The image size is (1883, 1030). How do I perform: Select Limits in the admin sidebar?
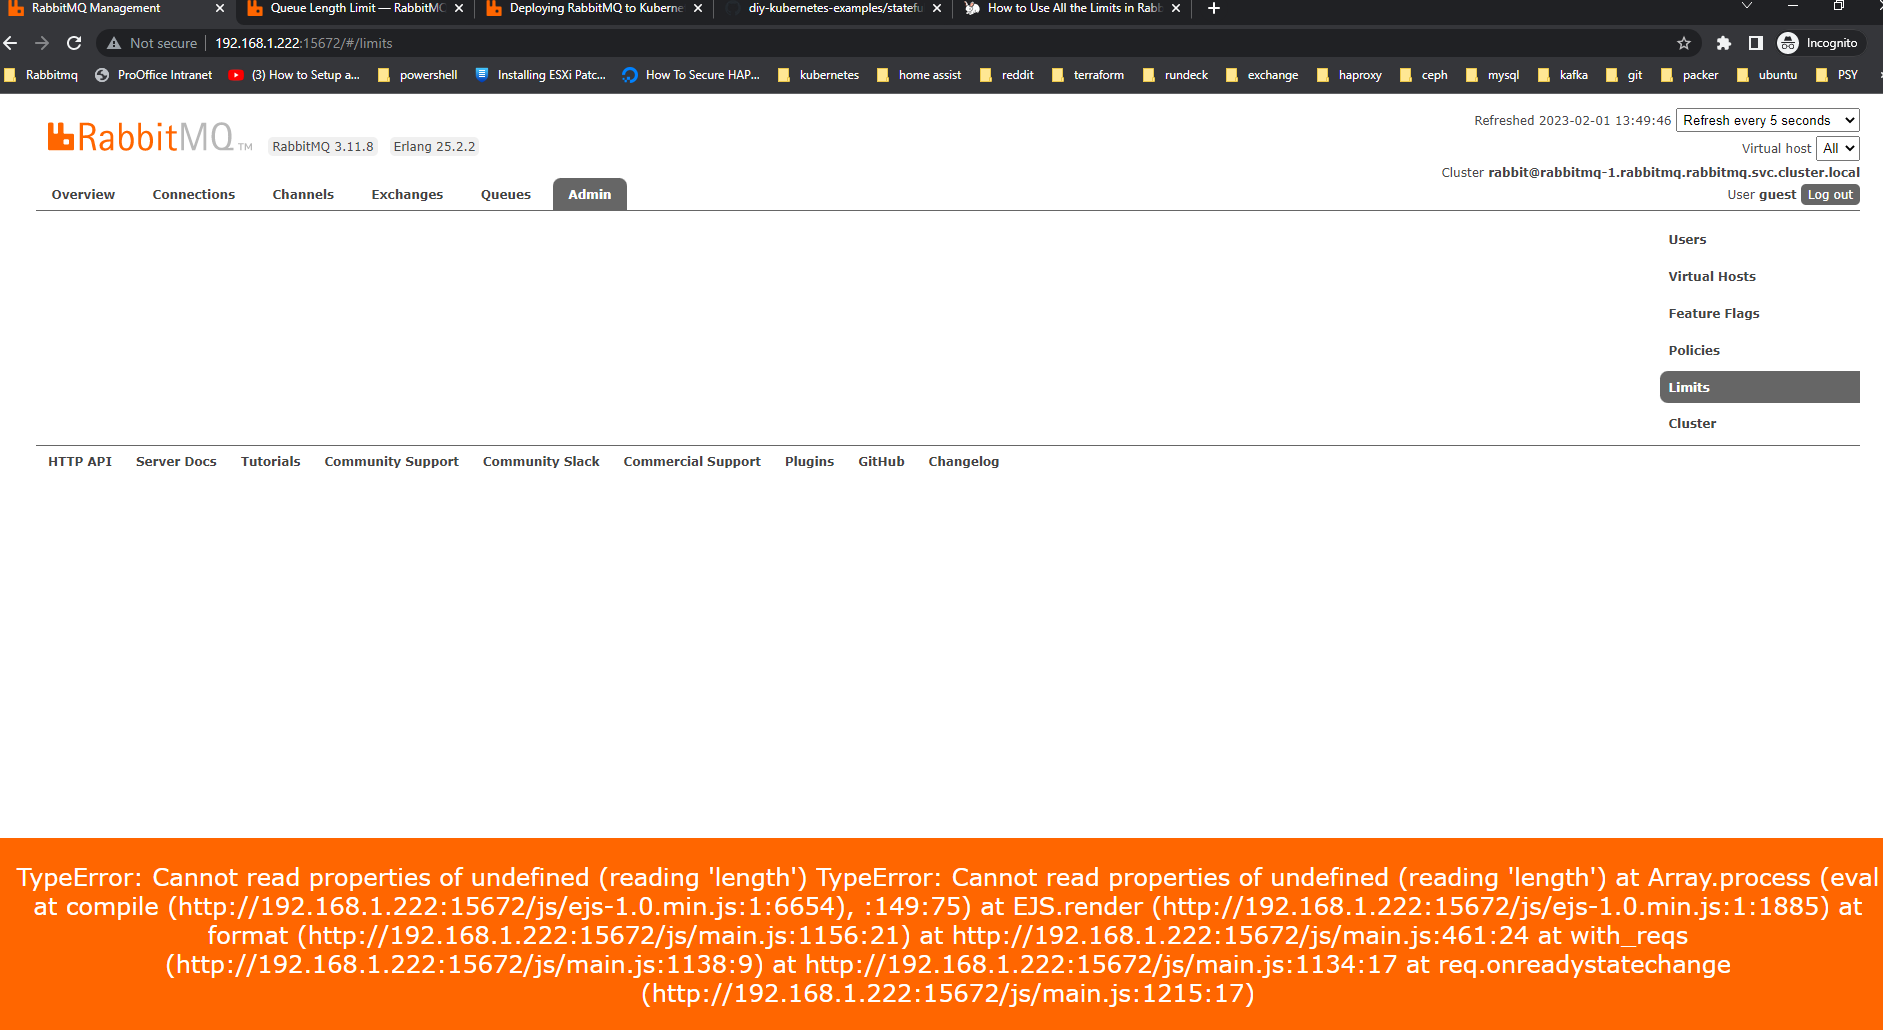[x=1760, y=387]
